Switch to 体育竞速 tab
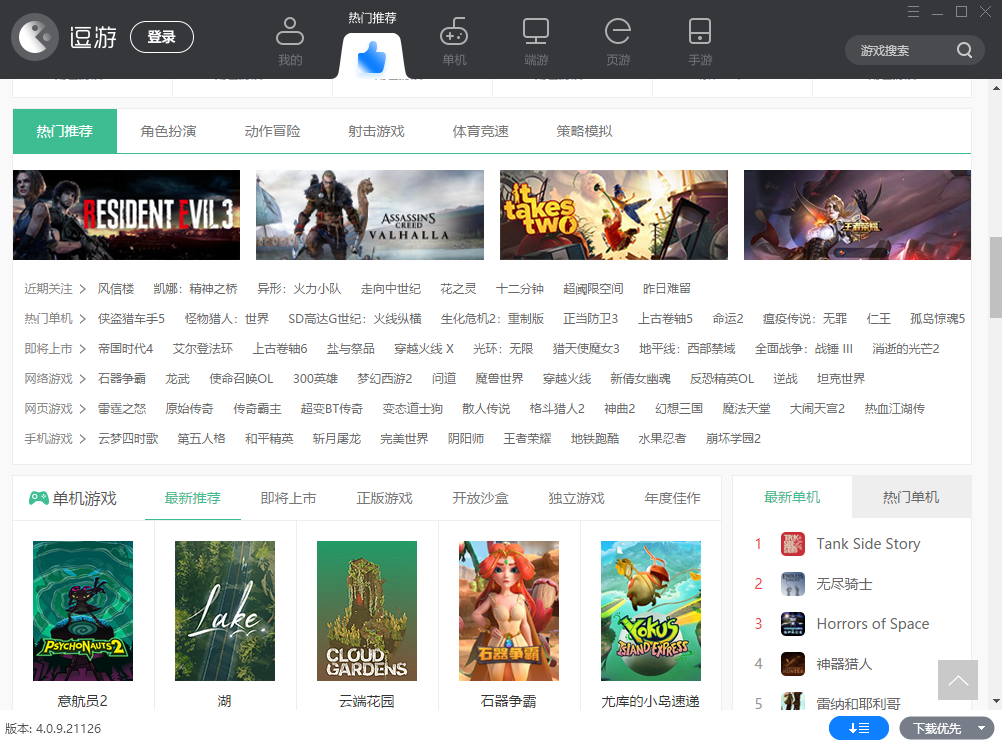The image size is (1002, 743). point(481,131)
